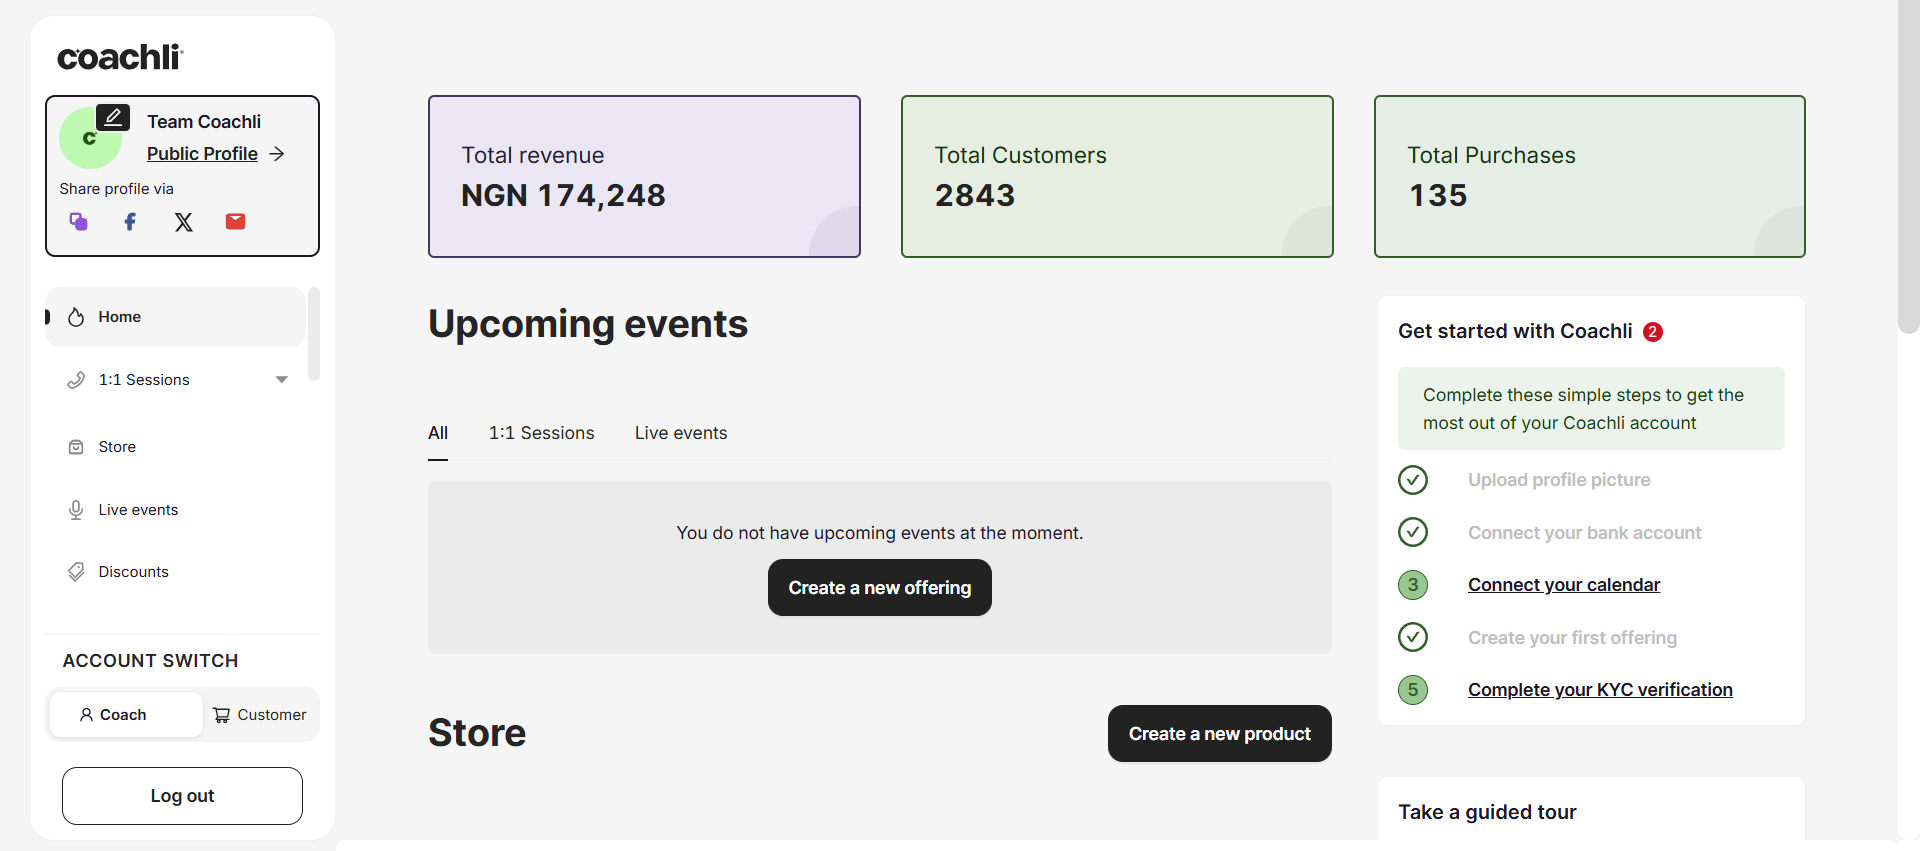The height and width of the screenshot is (851, 1920).
Task: Switch to the Live events tab
Action: click(x=680, y=433)
